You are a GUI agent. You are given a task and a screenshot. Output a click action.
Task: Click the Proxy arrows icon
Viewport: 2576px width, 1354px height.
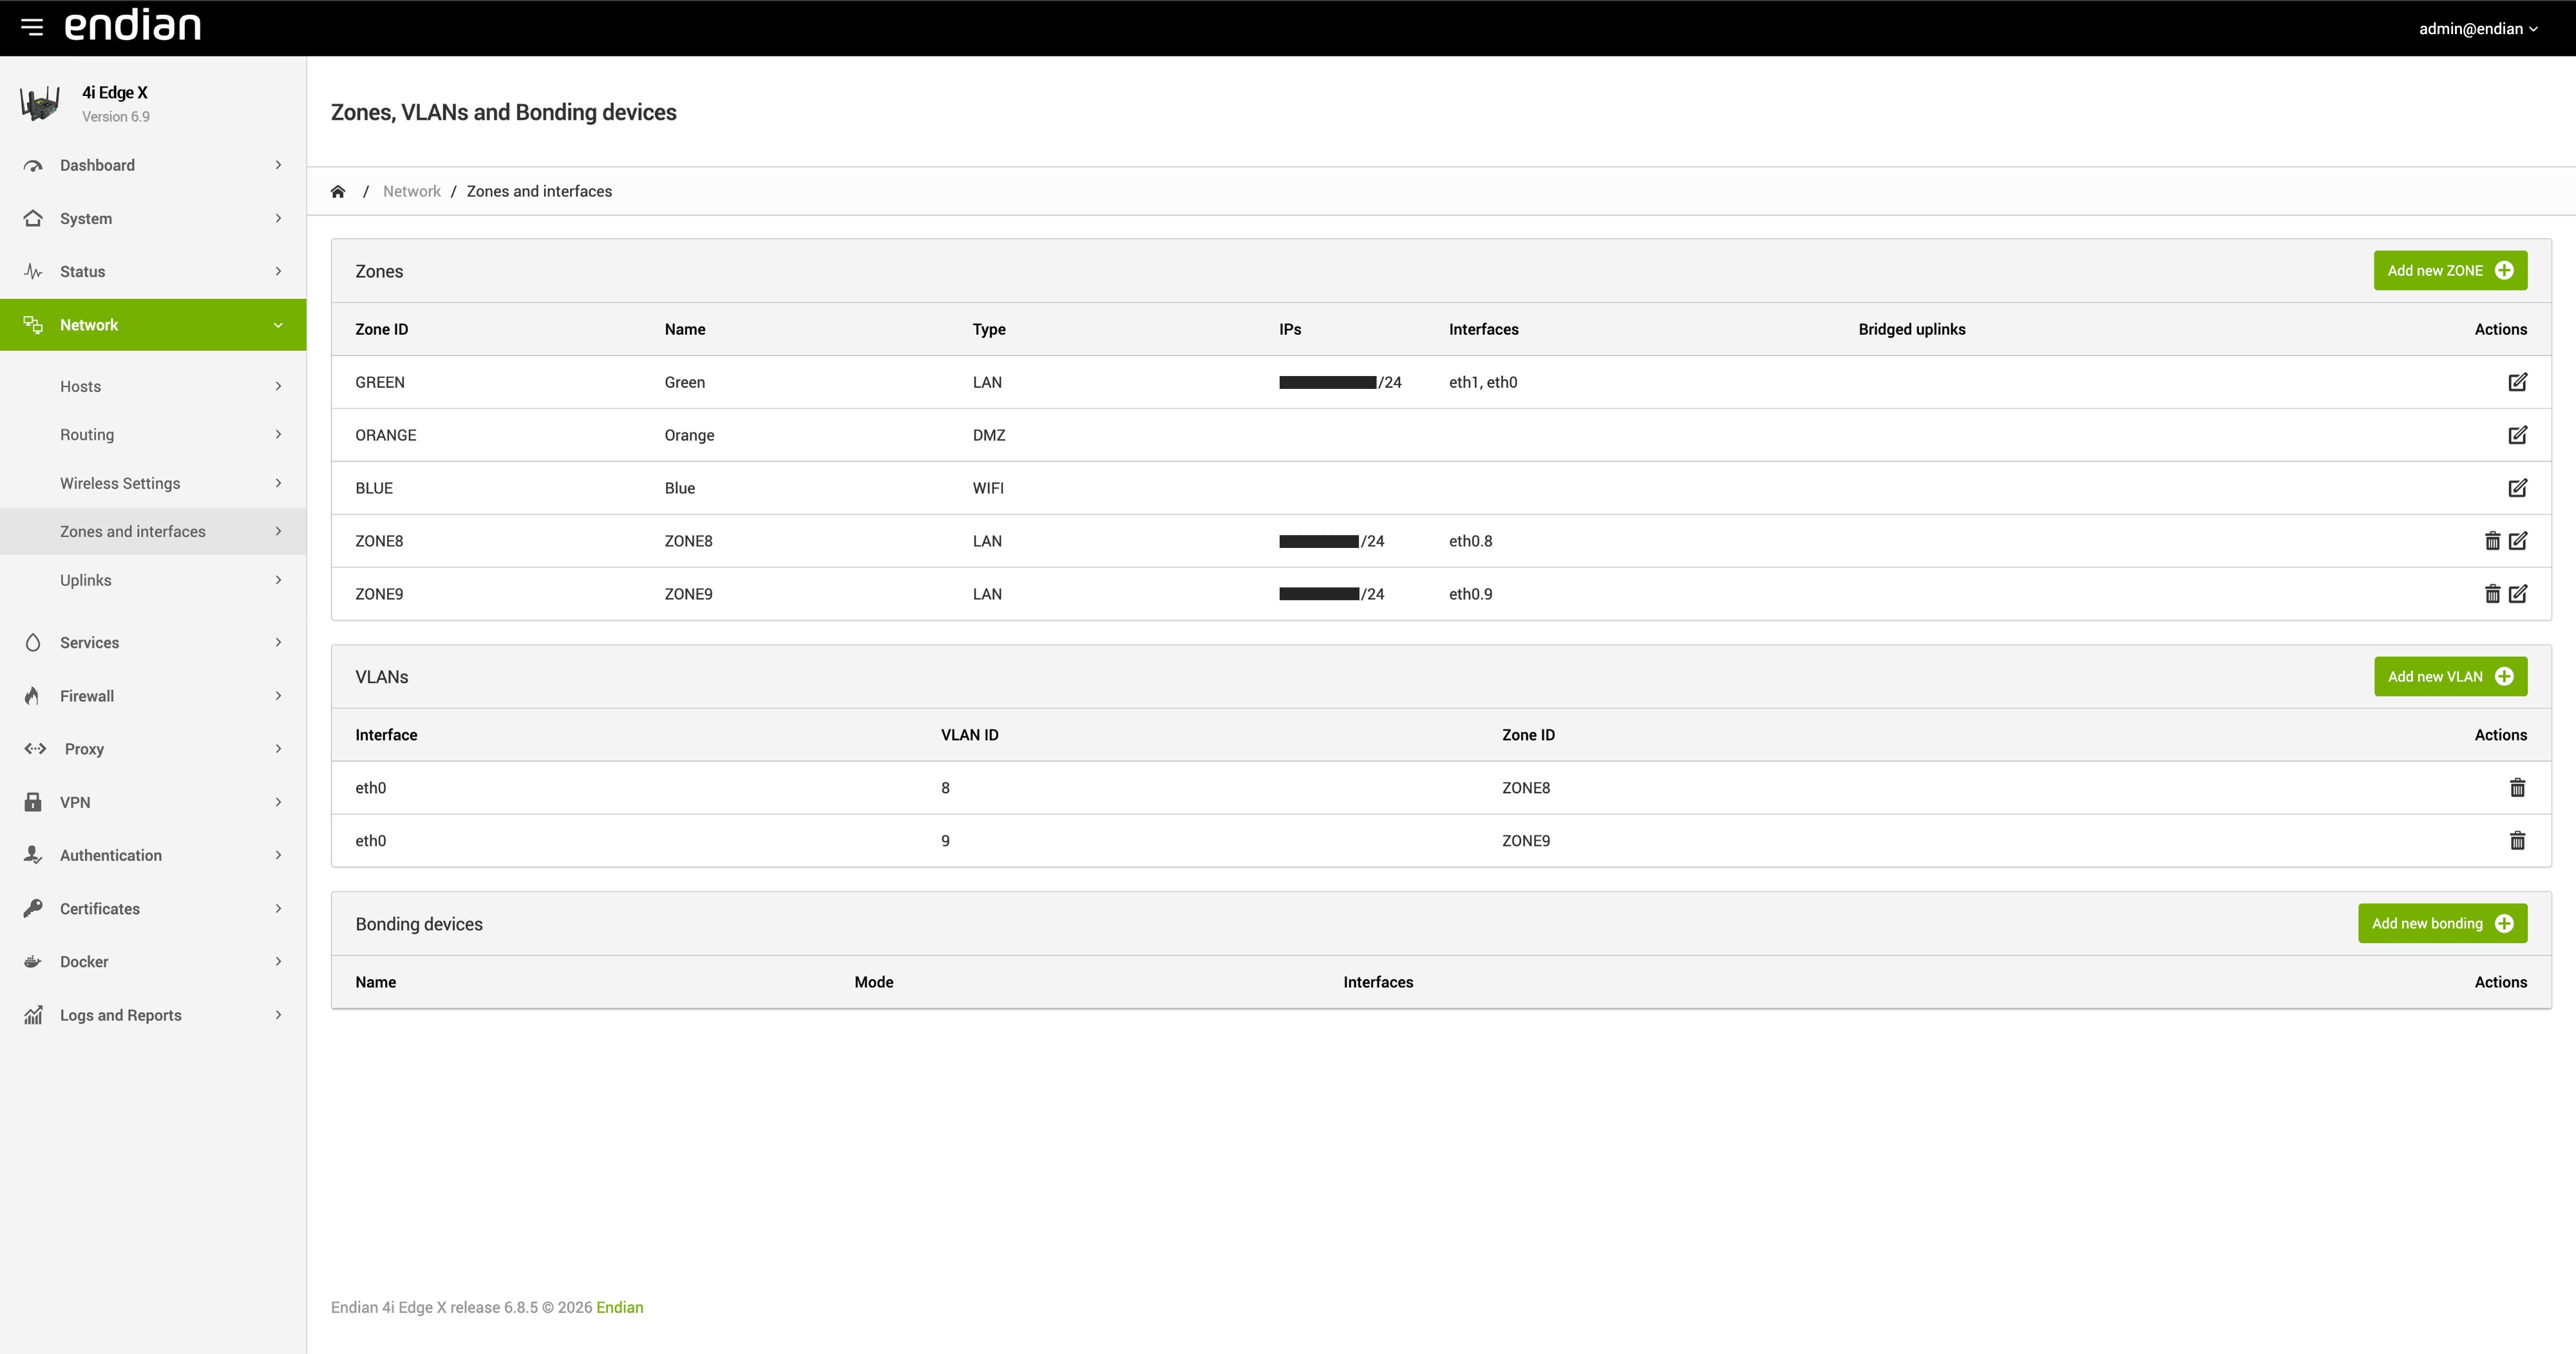pyautogui.click(x=35, y=748)
